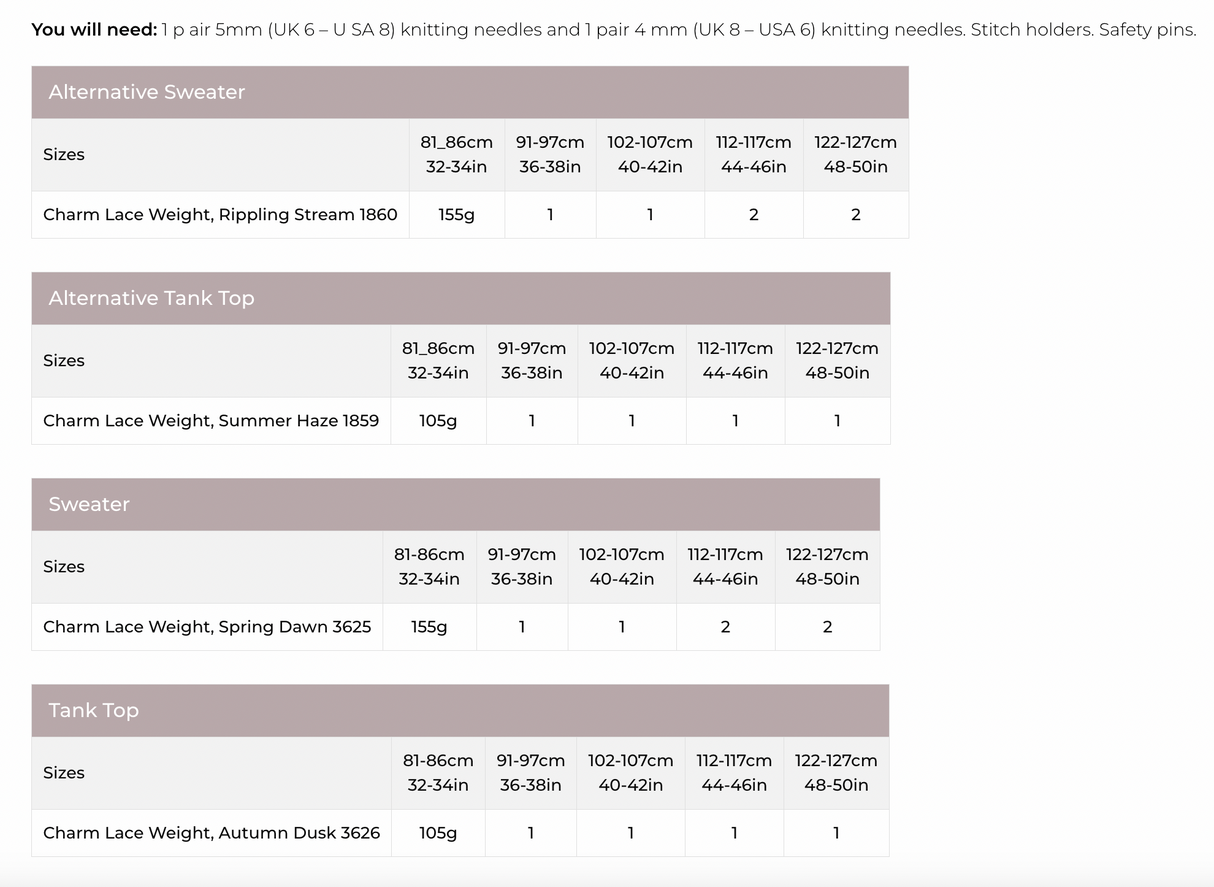Click the Alternative Sweater table heading
The image size is (1214, 887).
(147, 92)
